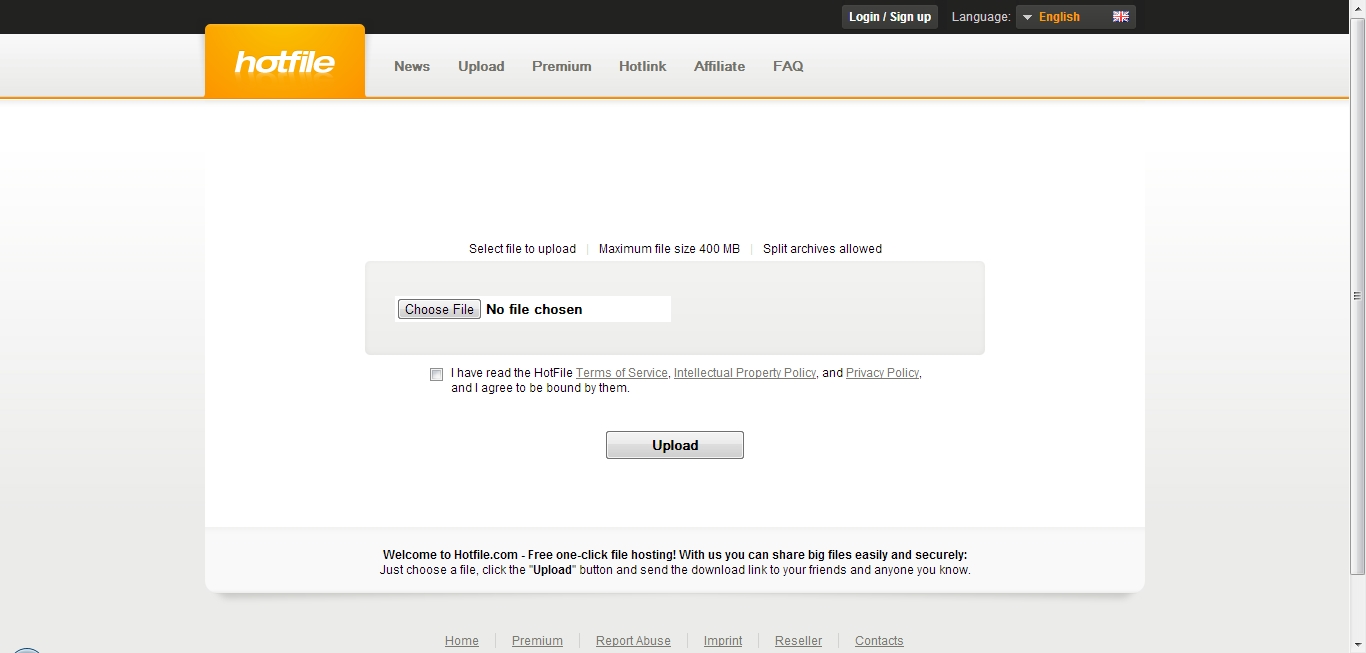This screenshot has width=1366, height=653.
Task: Open the Contacts footer link
Action: coord(879,641)
